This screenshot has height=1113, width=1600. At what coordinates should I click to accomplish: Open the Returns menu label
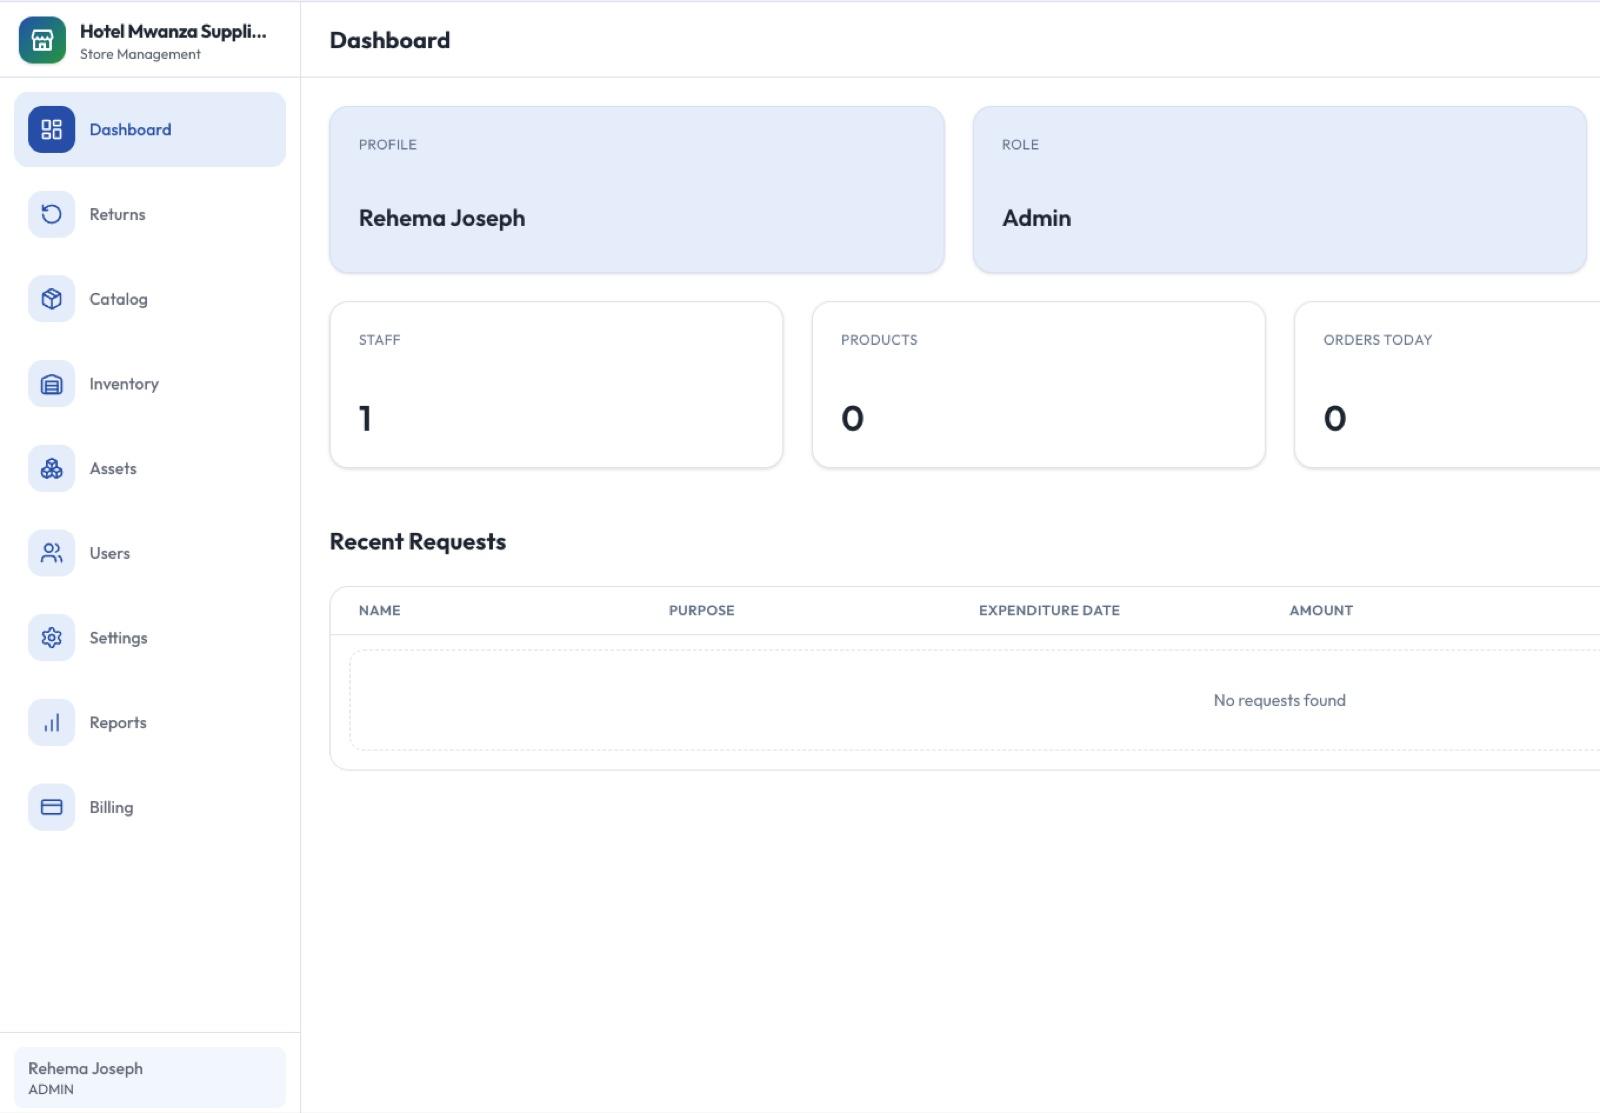(117, 214)
